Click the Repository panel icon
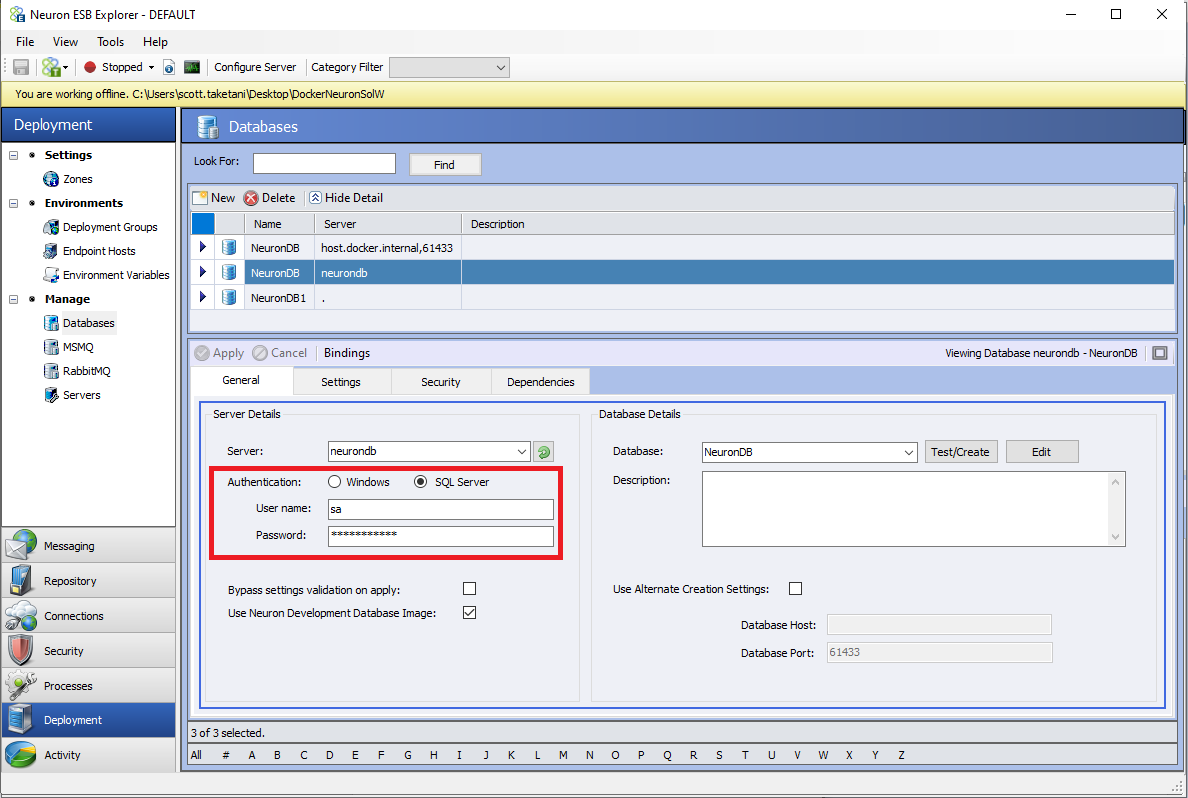Image resolution: width=1188 pixels, height=798 pixels. tap(20, 581)
